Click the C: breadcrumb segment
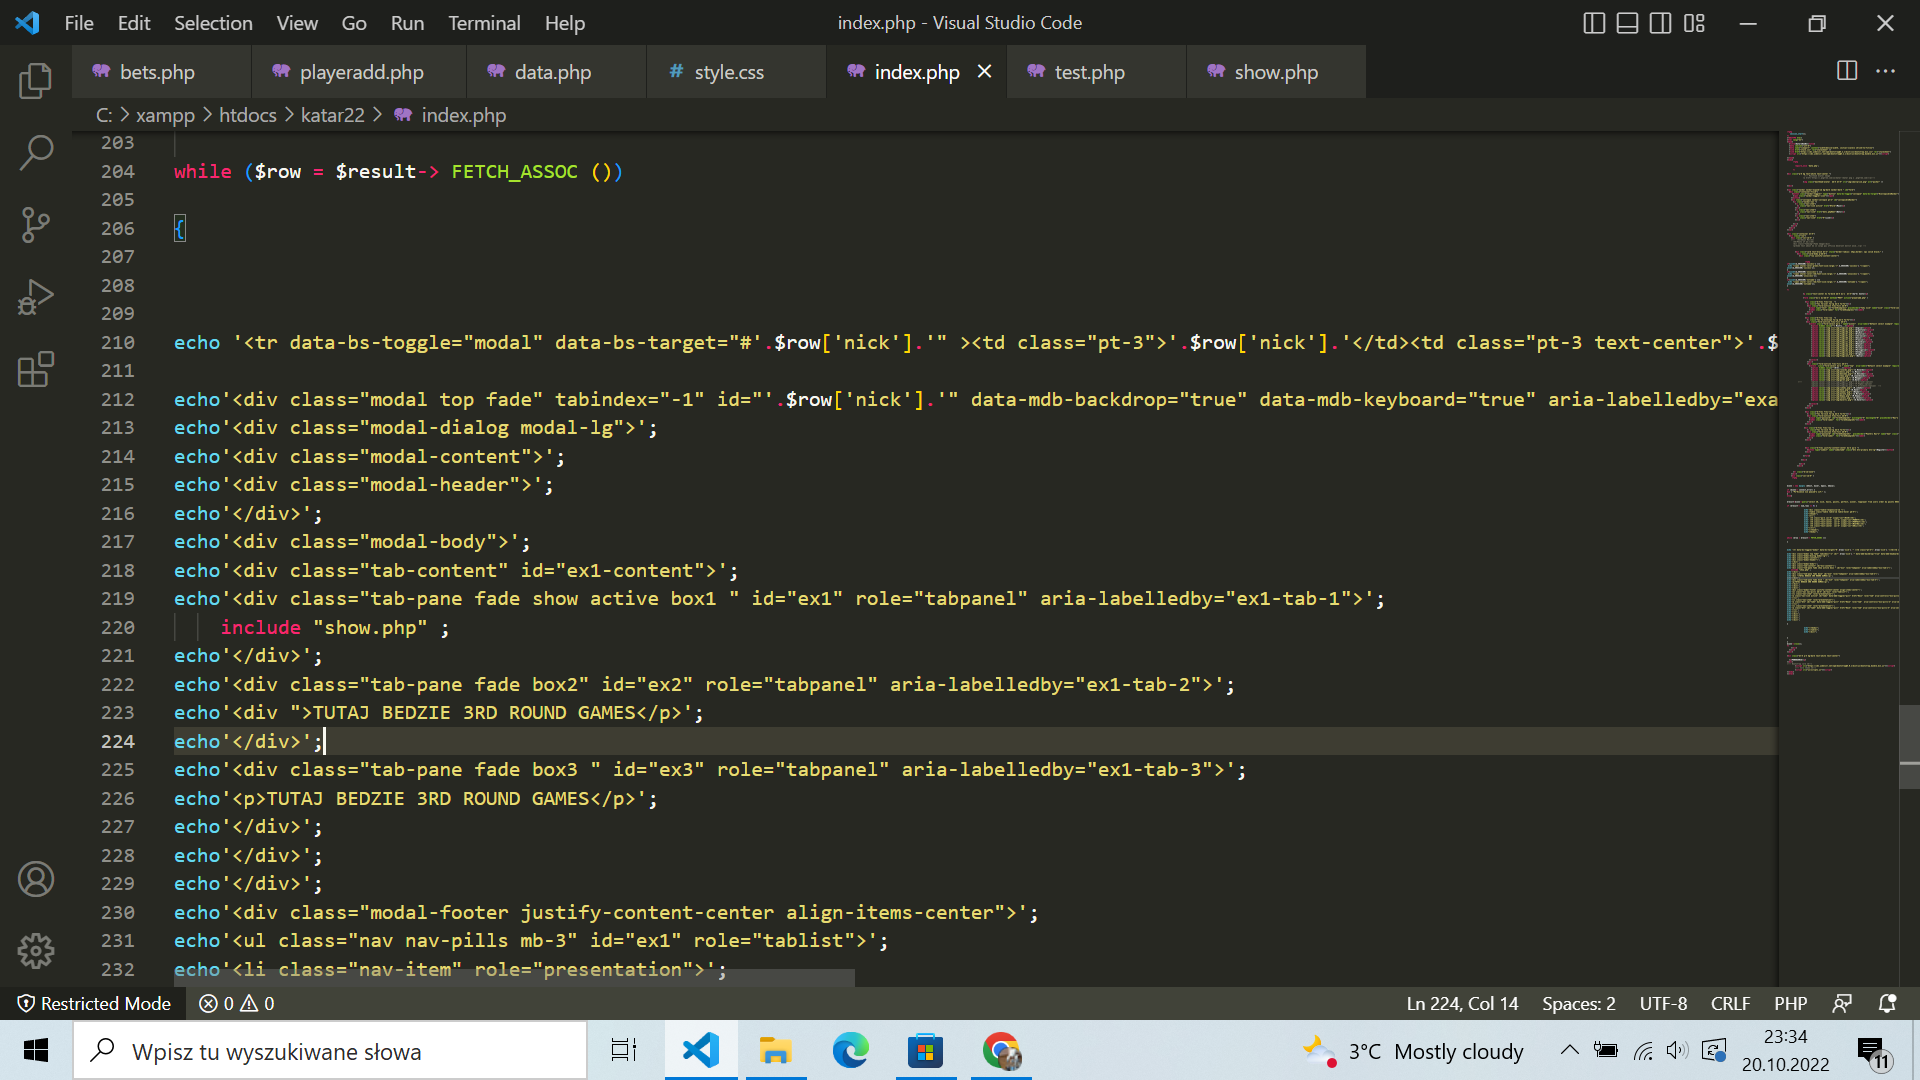Image resolution: width=1920 pixels, height=1080 pixels. coord(104,115)
